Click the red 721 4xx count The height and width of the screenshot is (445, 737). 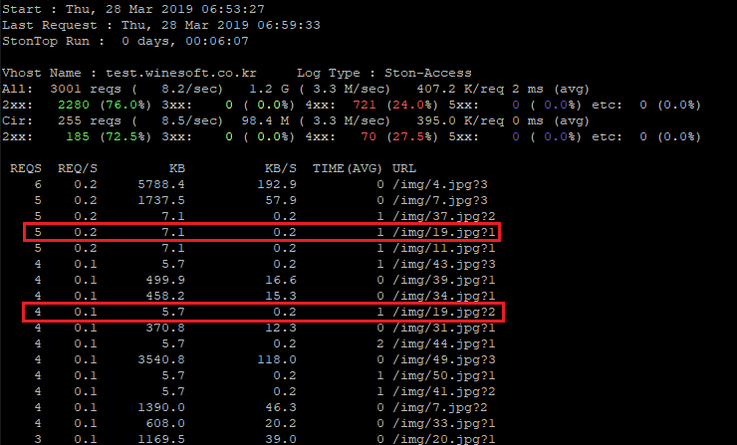click(365, 105)
